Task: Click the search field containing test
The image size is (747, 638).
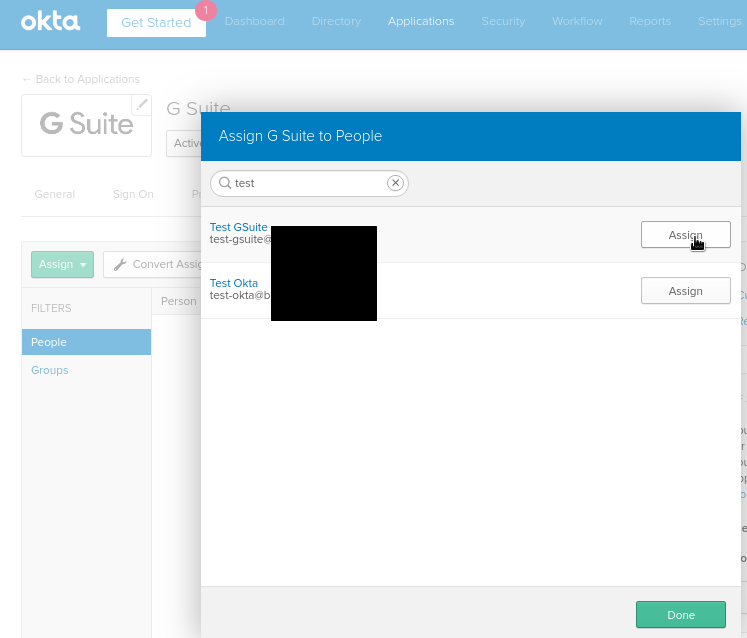Action: [x=309, y=183]
